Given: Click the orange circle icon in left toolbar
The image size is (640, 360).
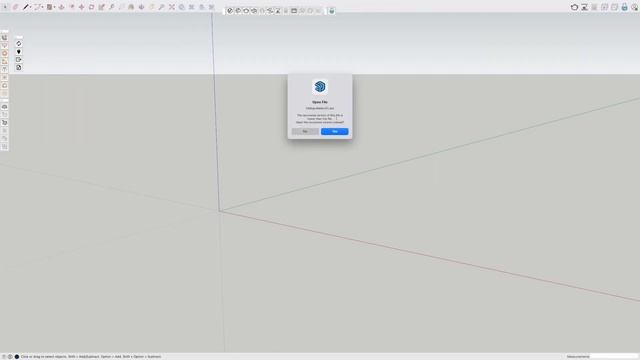Looking at the screenshot, I should [4, 53].
